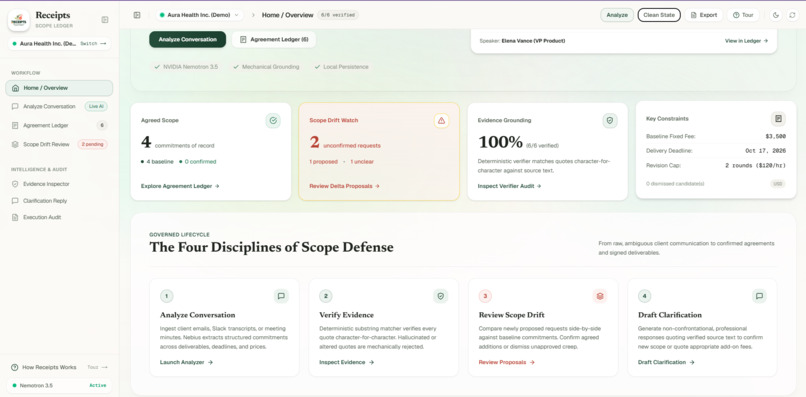Click step number 2 circle
The height and width of the screenshot is (397, 806).
pos(326,296)
